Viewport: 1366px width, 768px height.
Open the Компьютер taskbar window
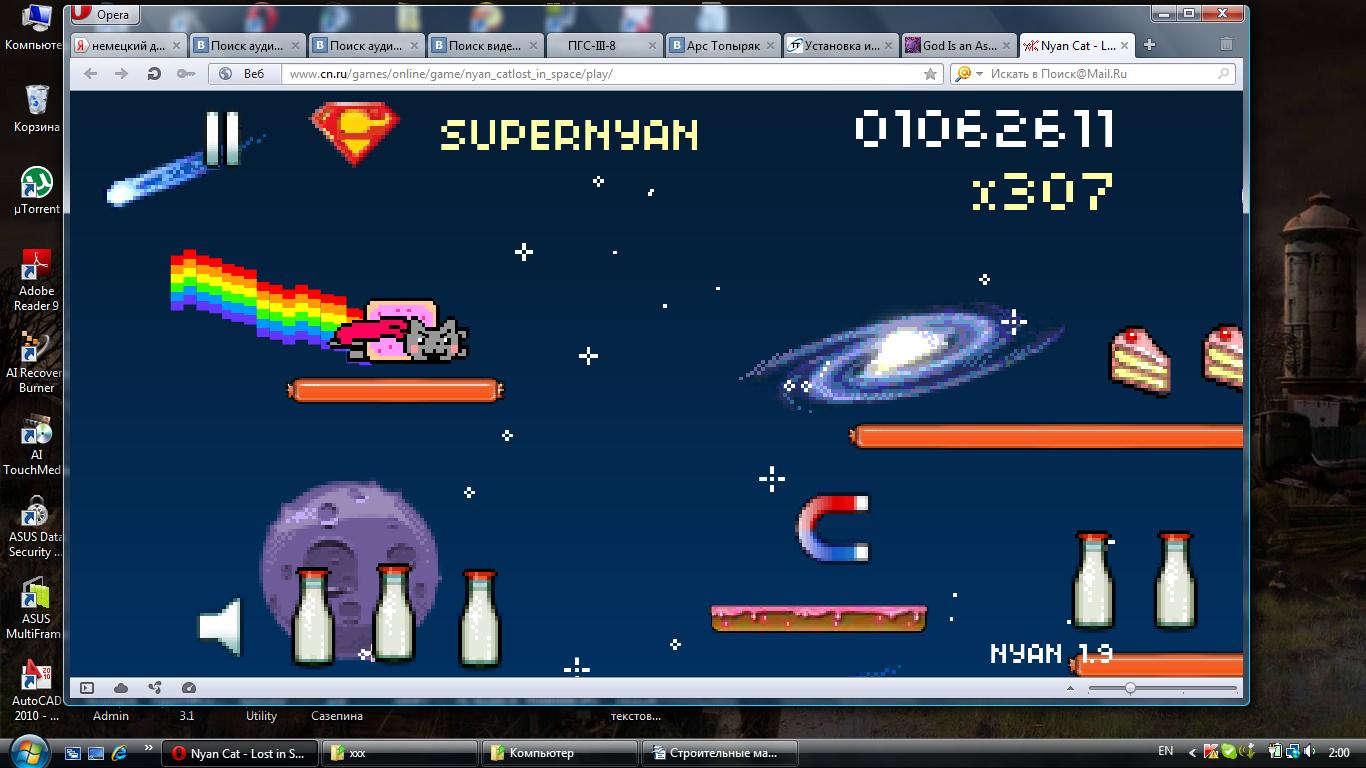point(560,753)
